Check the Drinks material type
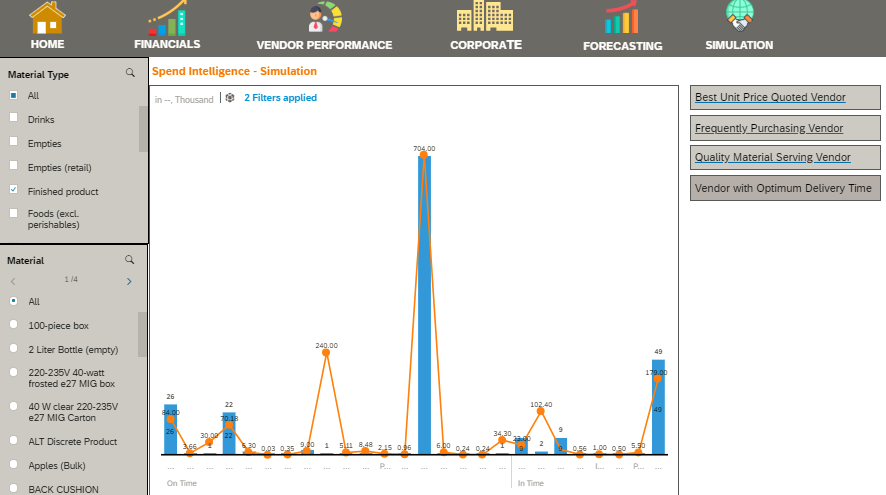 point(14,119)
